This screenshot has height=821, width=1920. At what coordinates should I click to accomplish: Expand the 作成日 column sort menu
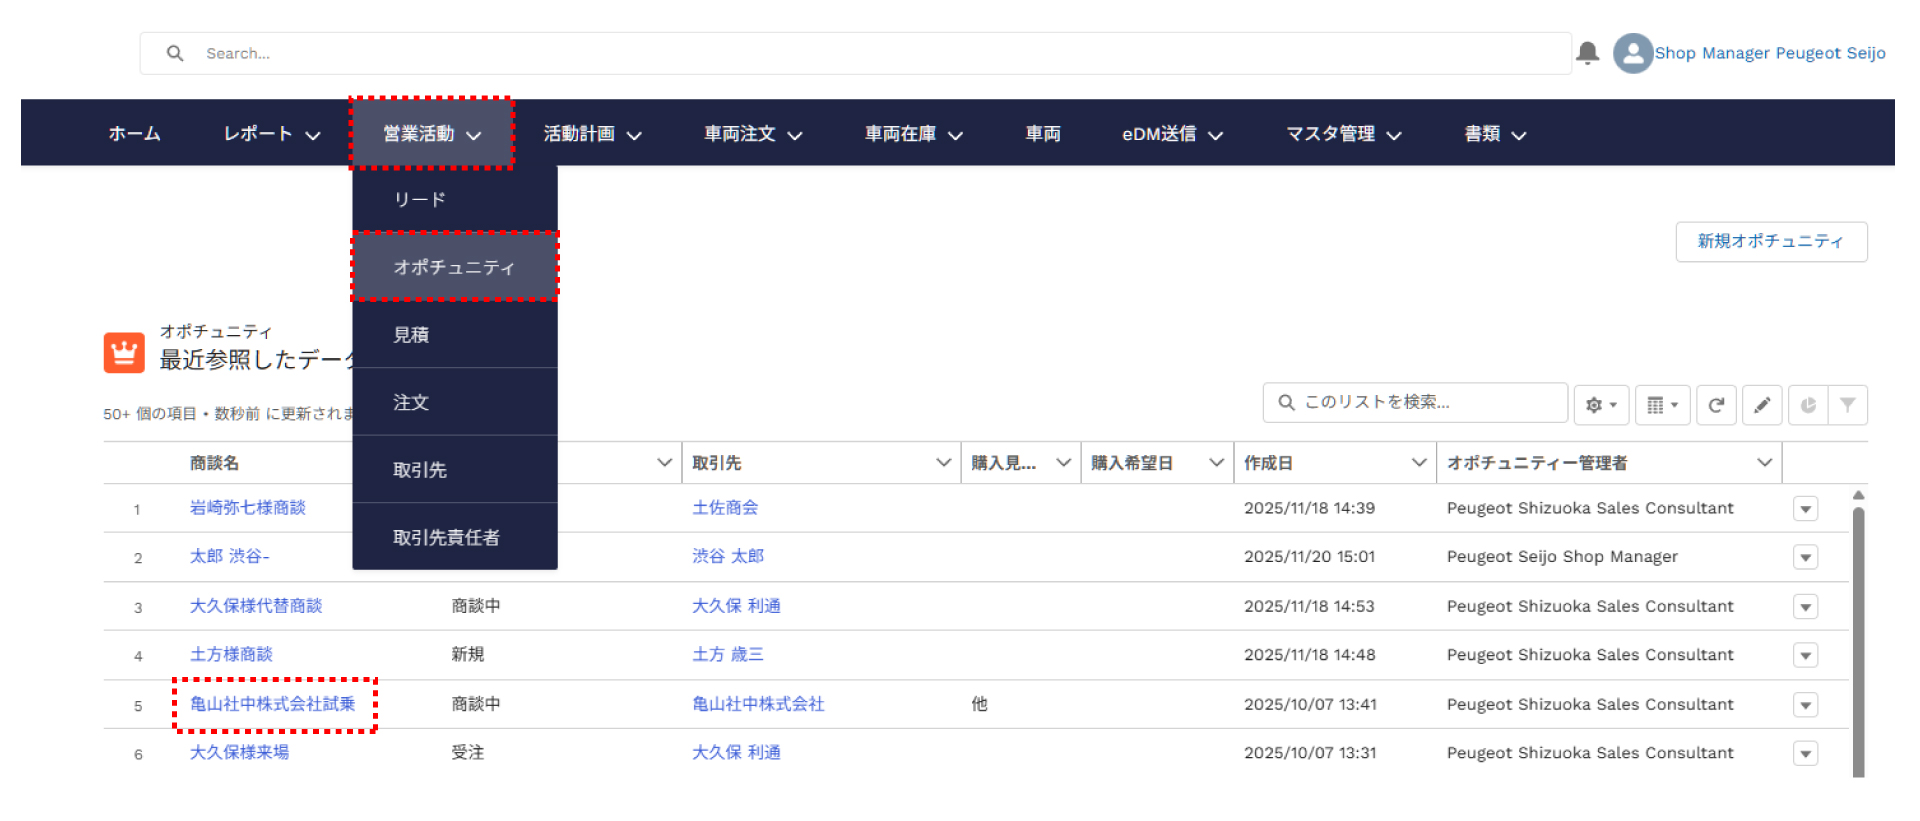(1418, 462)
